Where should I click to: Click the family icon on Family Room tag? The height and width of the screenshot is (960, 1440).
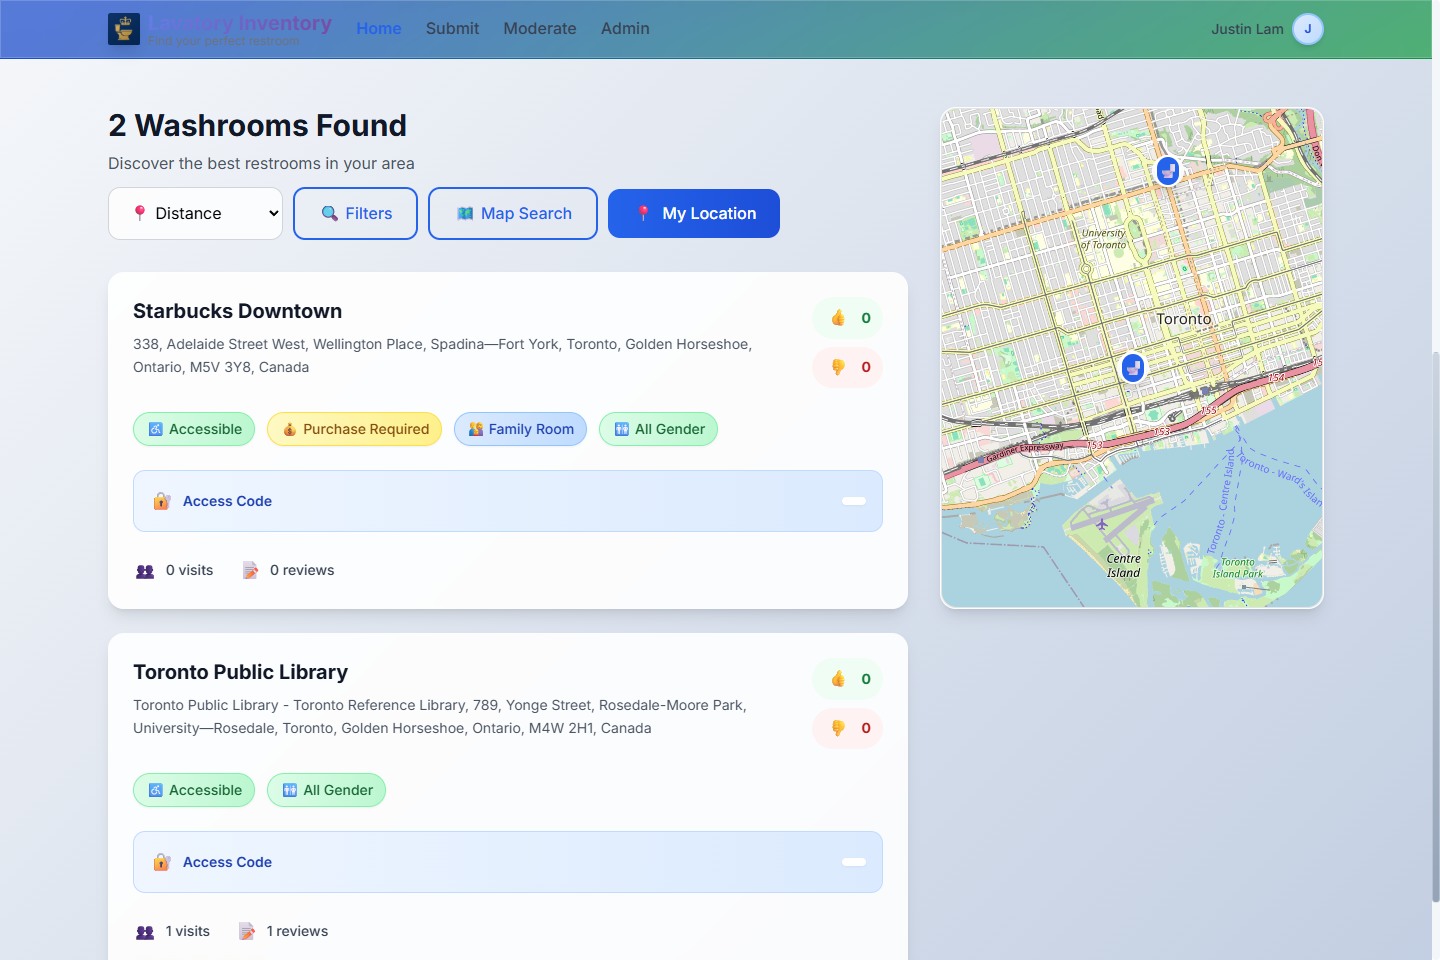(x=476, y=429)
